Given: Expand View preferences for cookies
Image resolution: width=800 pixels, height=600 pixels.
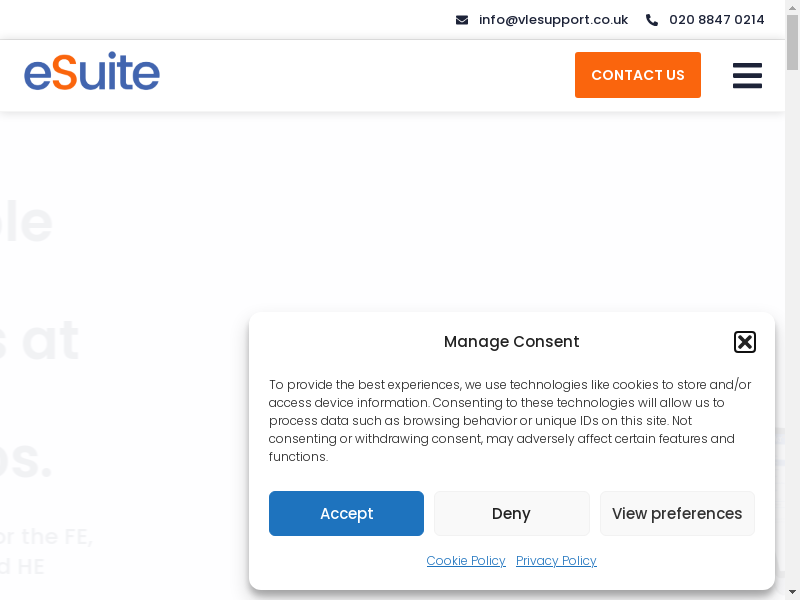Looking at the screenshot, I should pos(677,513).
